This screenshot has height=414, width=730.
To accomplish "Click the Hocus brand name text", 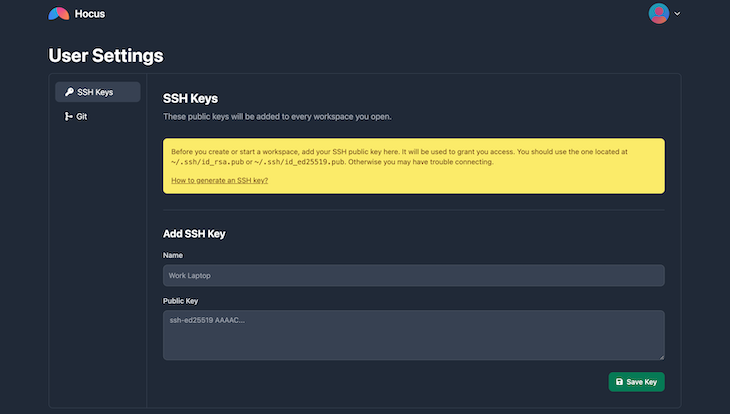I will click(x=90, y=14).
